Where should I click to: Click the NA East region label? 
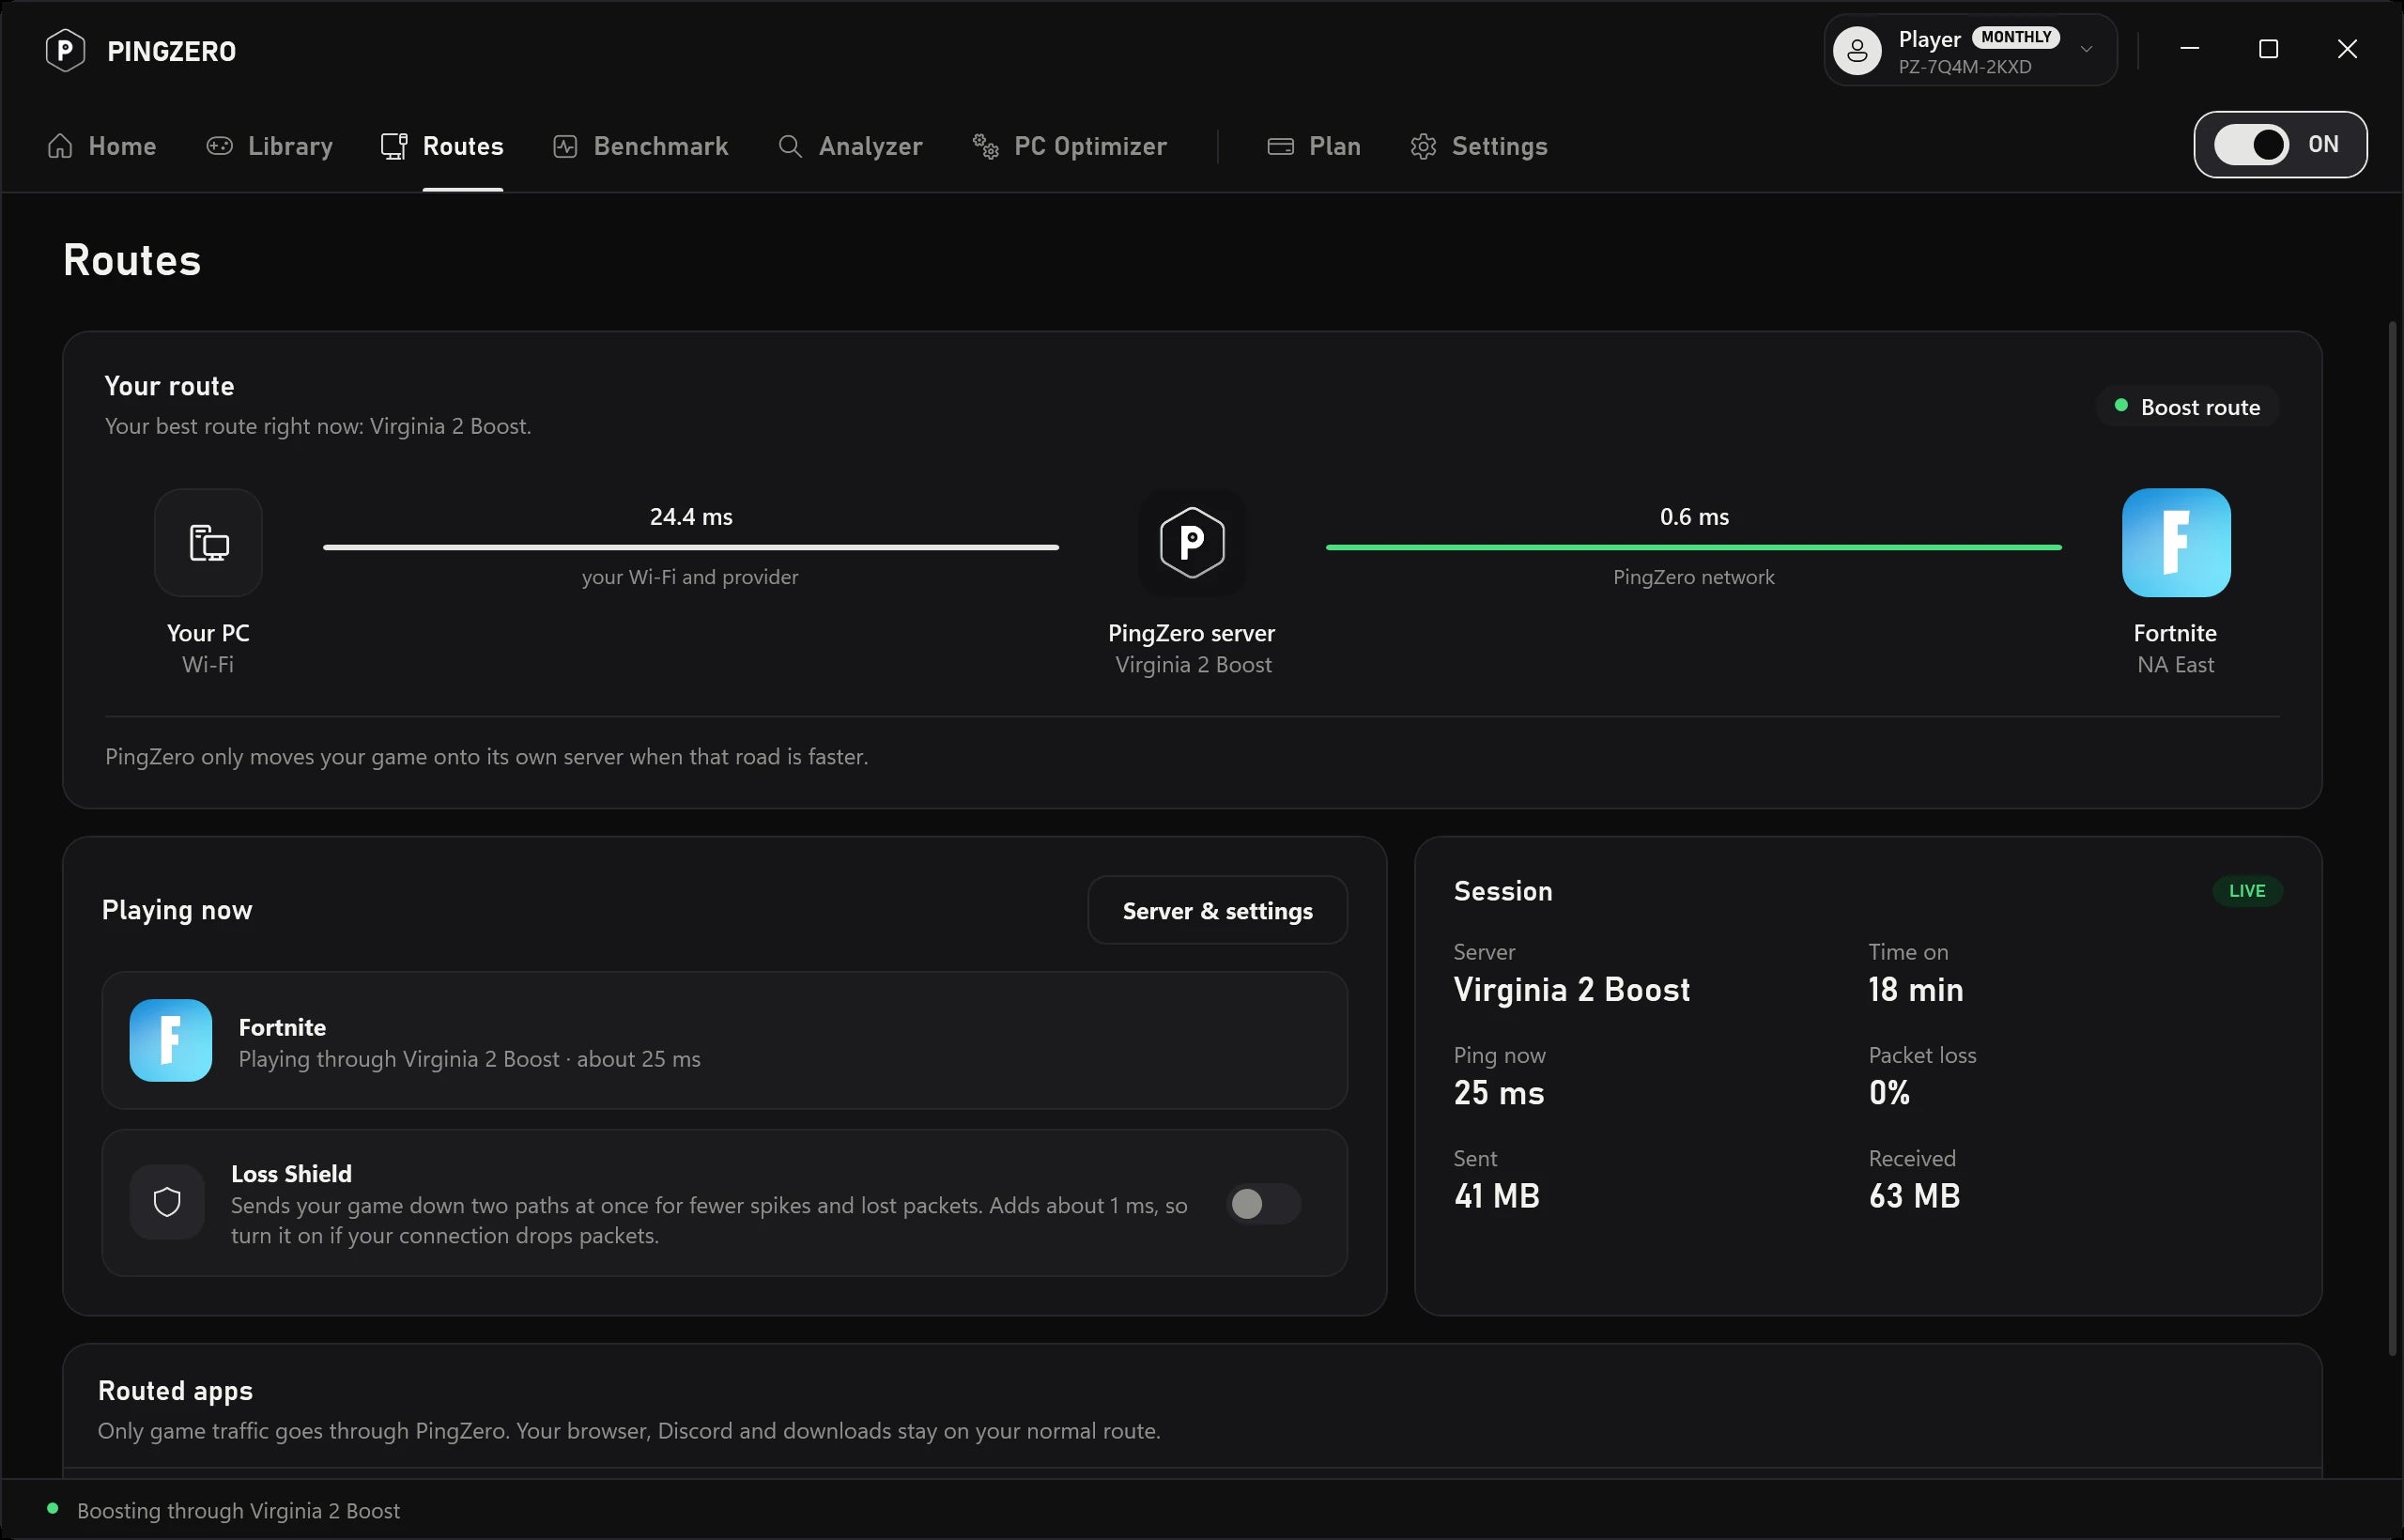tap(2175, 664)
